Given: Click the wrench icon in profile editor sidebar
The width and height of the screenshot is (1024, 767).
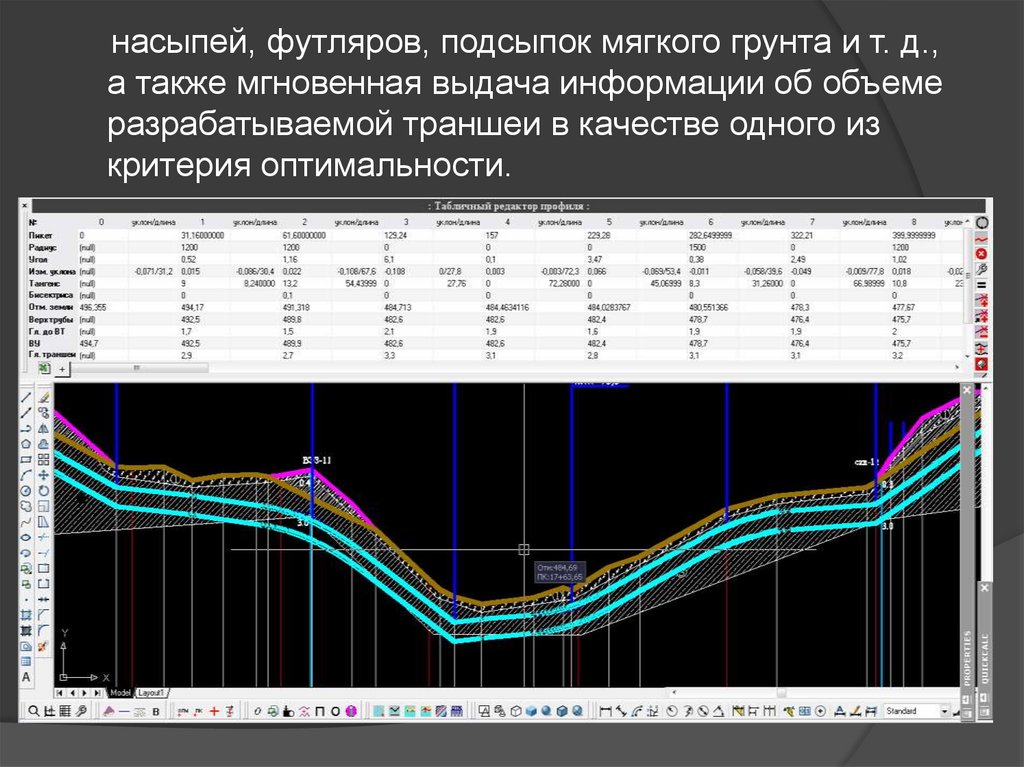Looking at the screenshot, I should (981, 270).
